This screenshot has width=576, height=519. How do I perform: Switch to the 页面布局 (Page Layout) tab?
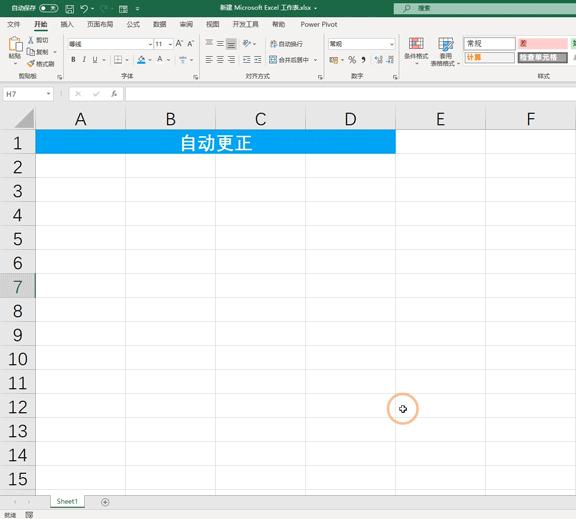(x=100, y=24)
